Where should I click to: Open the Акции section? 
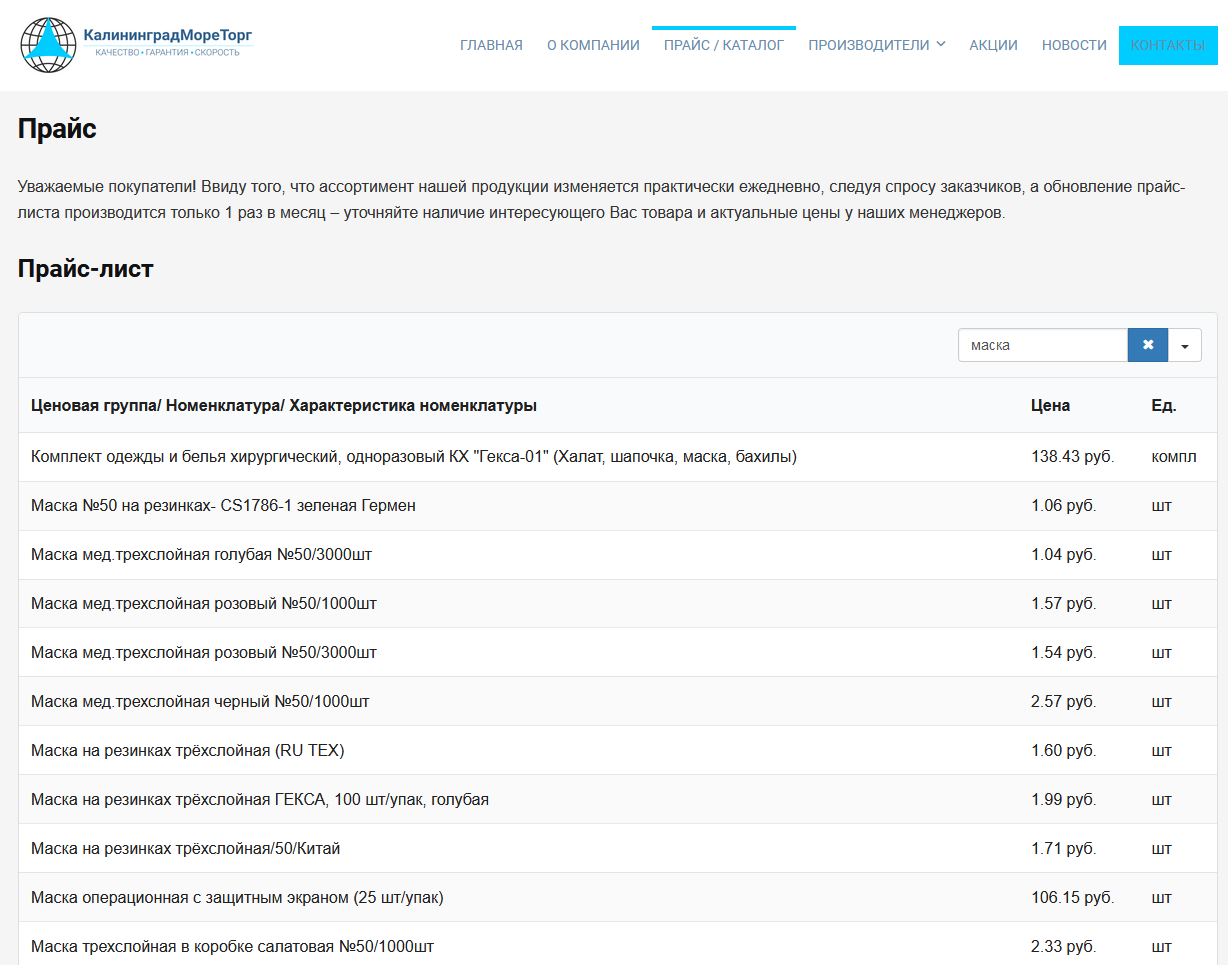[x=993, y=45]
